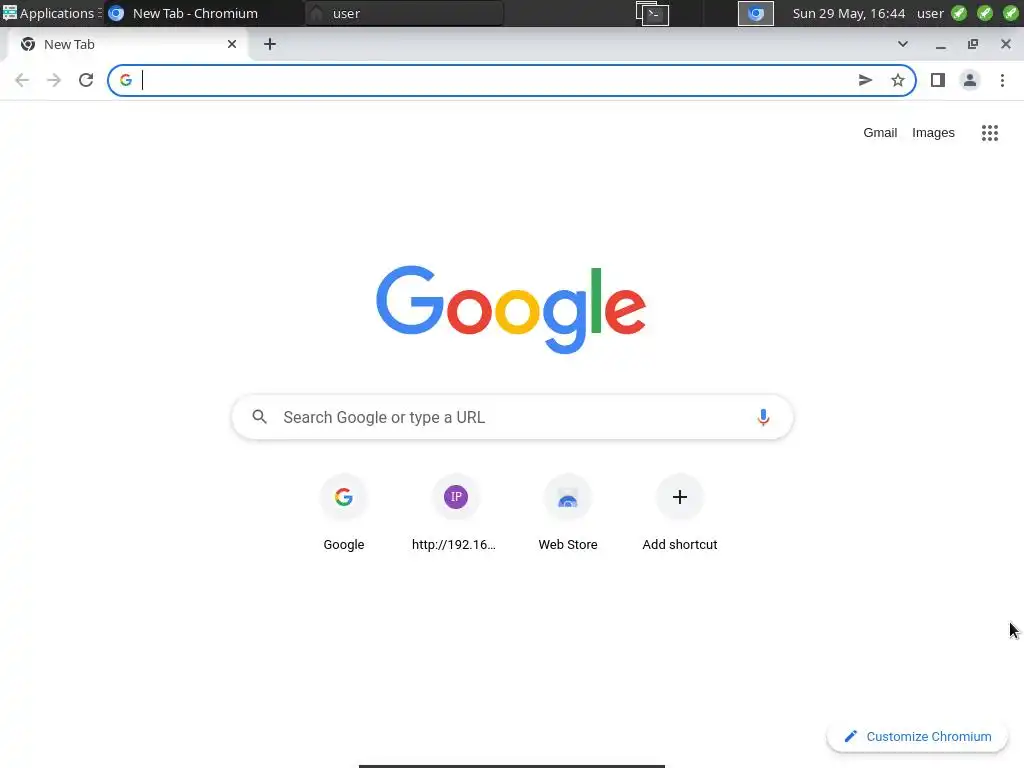Open the http://192.16... shortcut tile
Screen dimensions: 1024x768
click(x=455, y=513)
